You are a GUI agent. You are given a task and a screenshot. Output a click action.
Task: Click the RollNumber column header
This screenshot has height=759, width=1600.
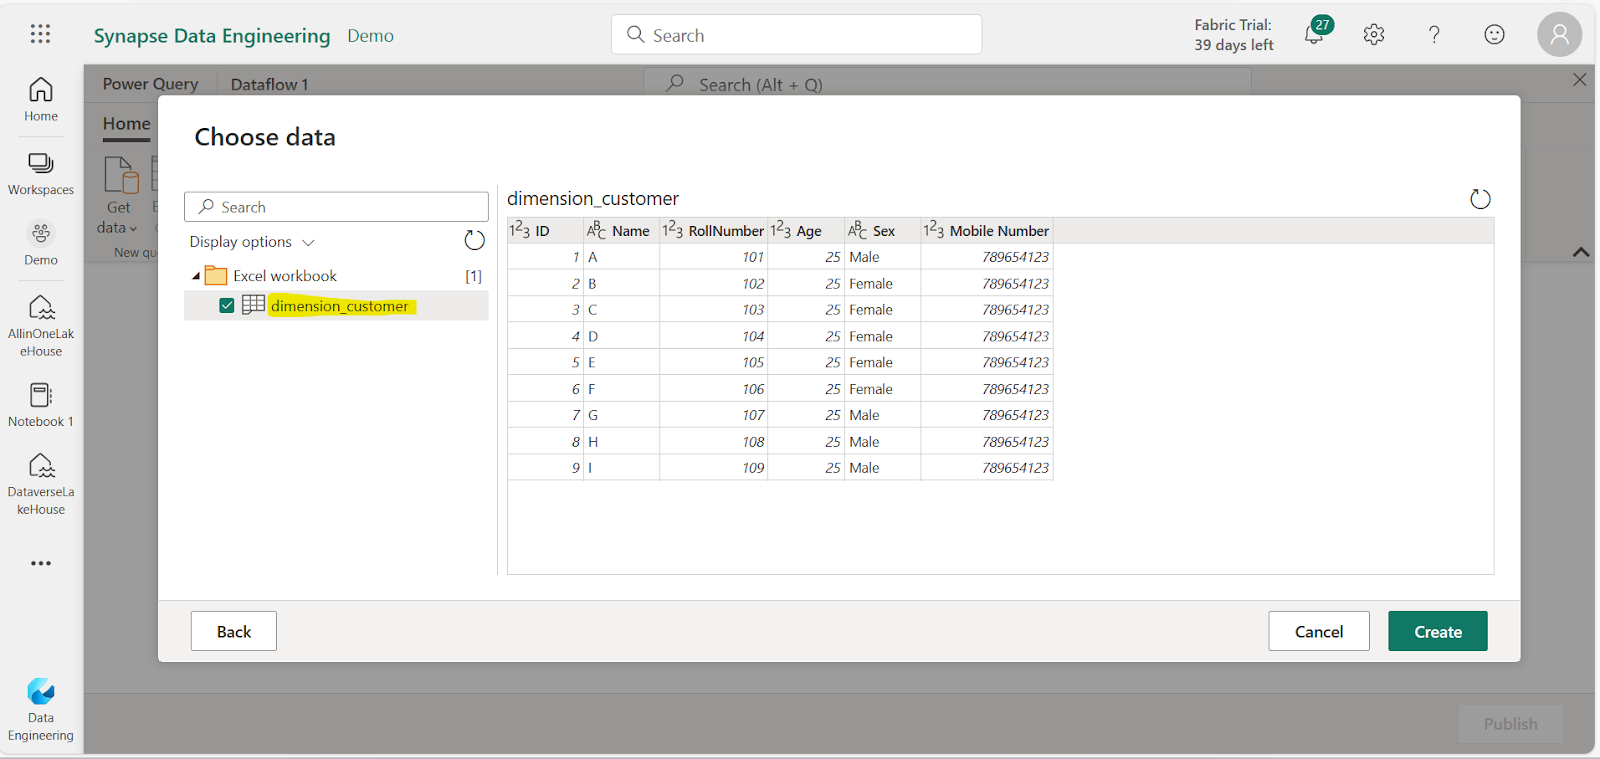tap(713, 231)
